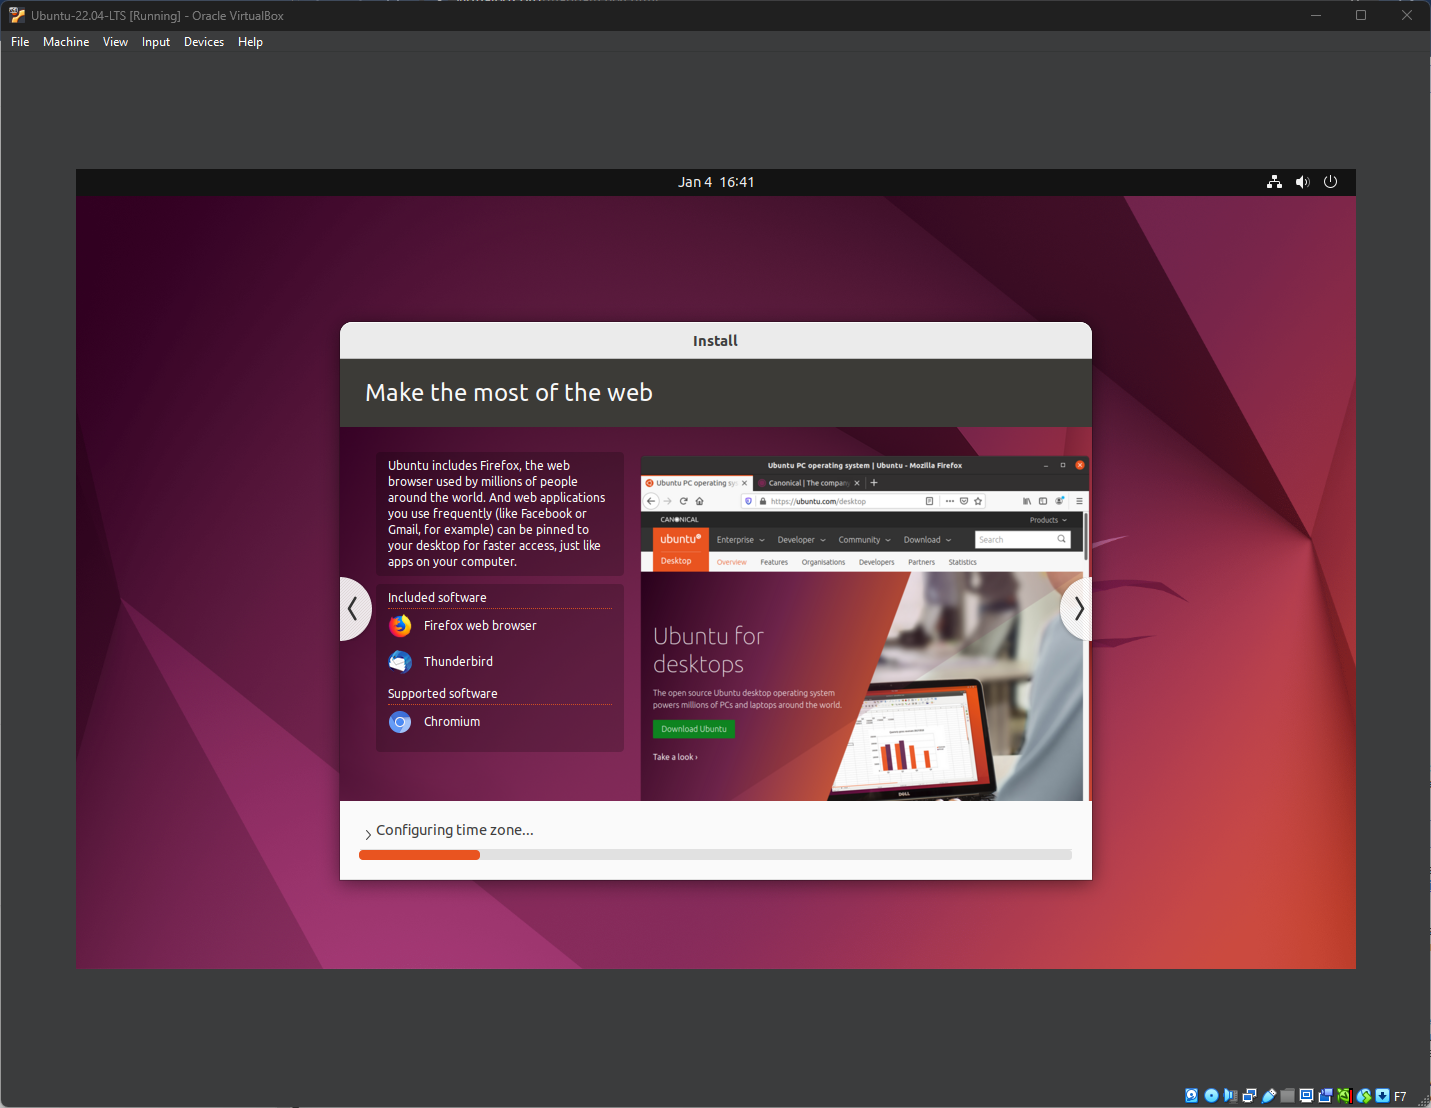The image size is (1431, 1108).
Task: Click the F7 host key label
Action: tap(1400, 1097)
